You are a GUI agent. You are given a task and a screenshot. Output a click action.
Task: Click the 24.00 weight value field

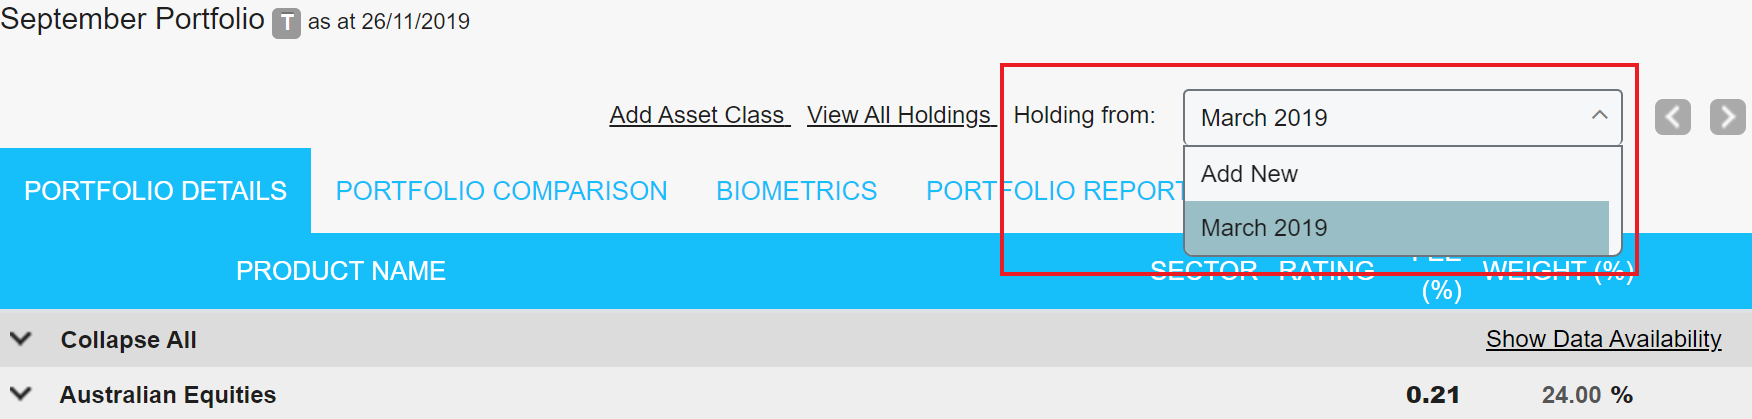(1570, 395)
